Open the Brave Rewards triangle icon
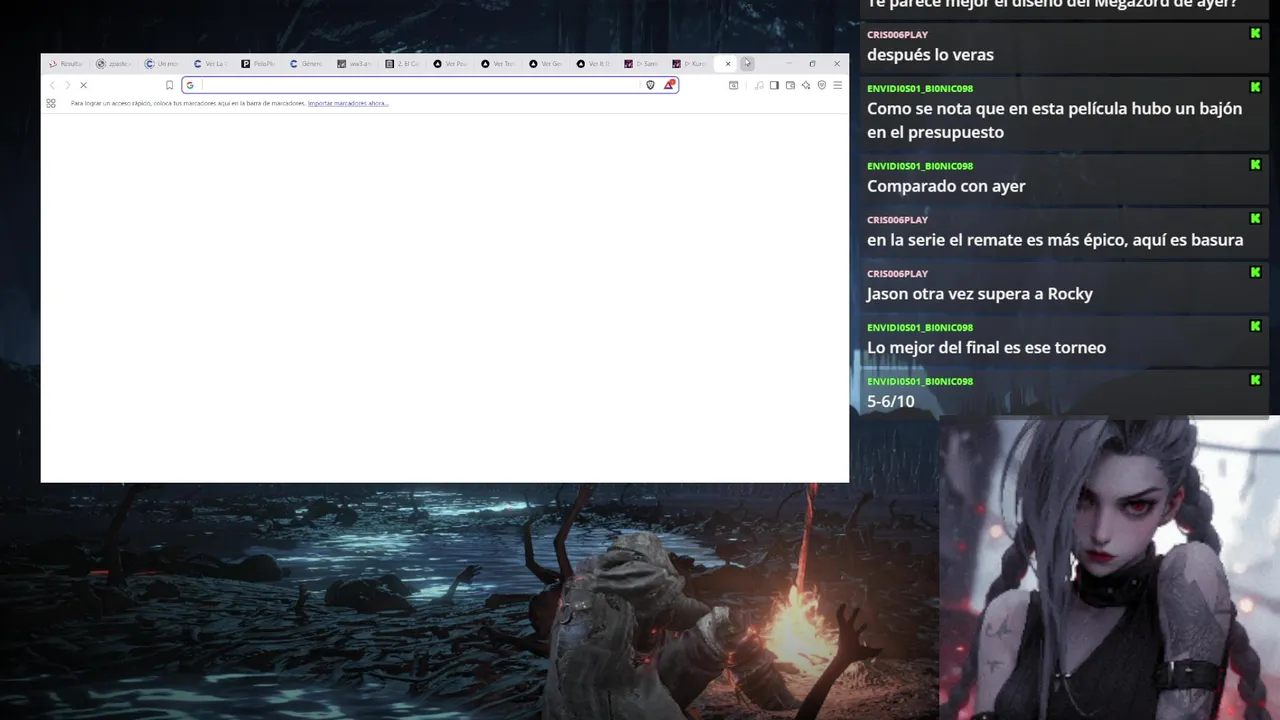Image resolution: width=1280 pixels, height=720 pixels. (669, 85)
